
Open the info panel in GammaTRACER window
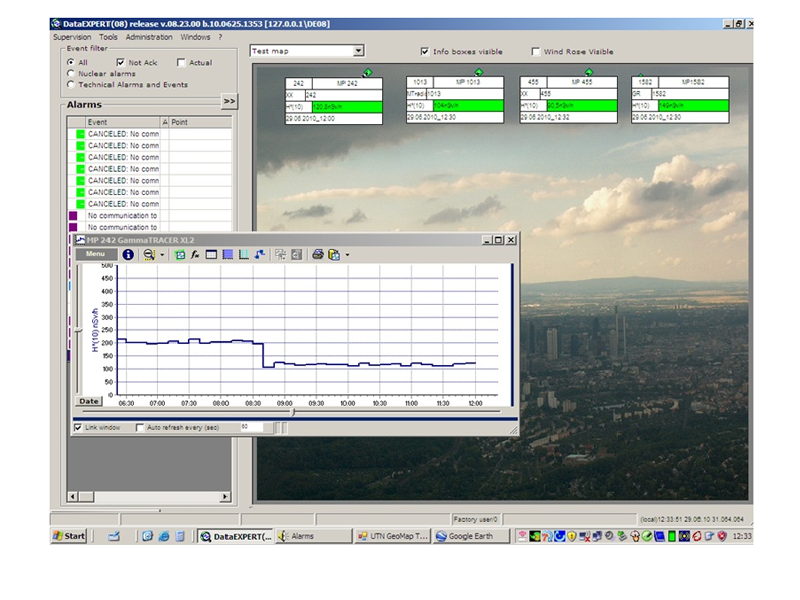tap(129, 254)
